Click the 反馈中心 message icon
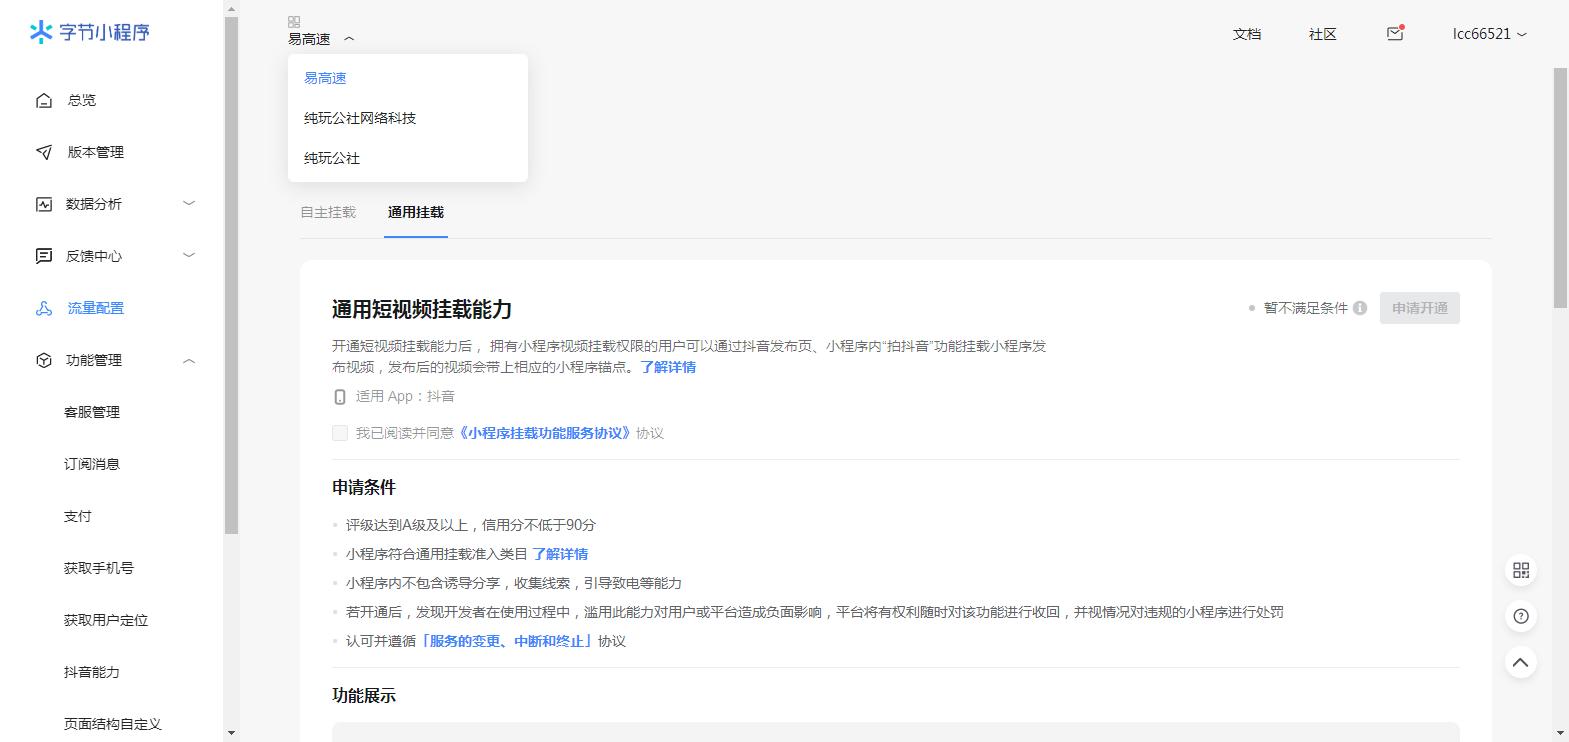 click(x=44, y=256)
